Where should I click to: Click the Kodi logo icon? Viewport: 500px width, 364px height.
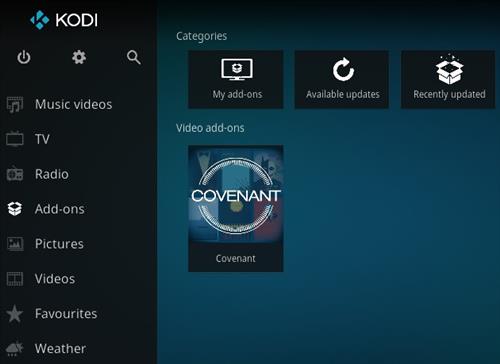point(40,20)
